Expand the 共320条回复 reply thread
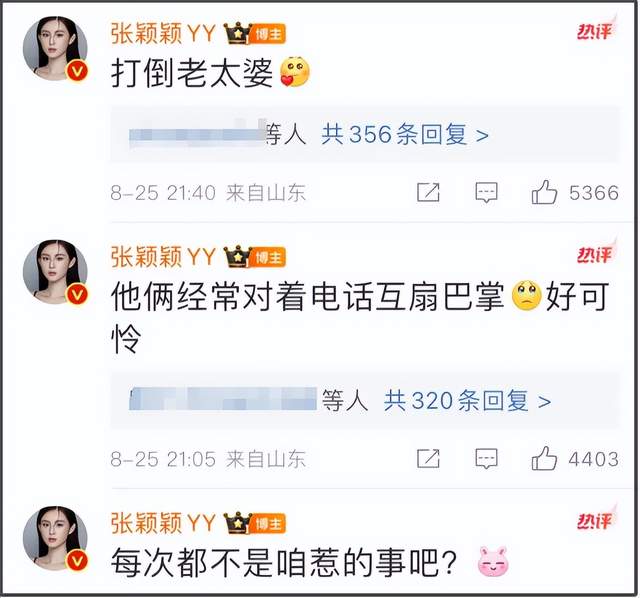 (x=467, y=400)
